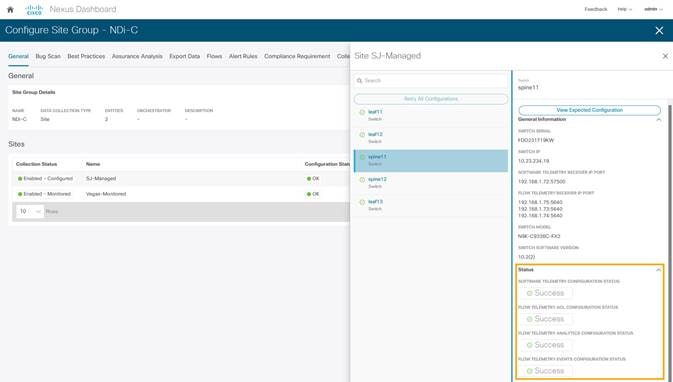Click software telemetry Success check icon

click(x=529, y=293)
